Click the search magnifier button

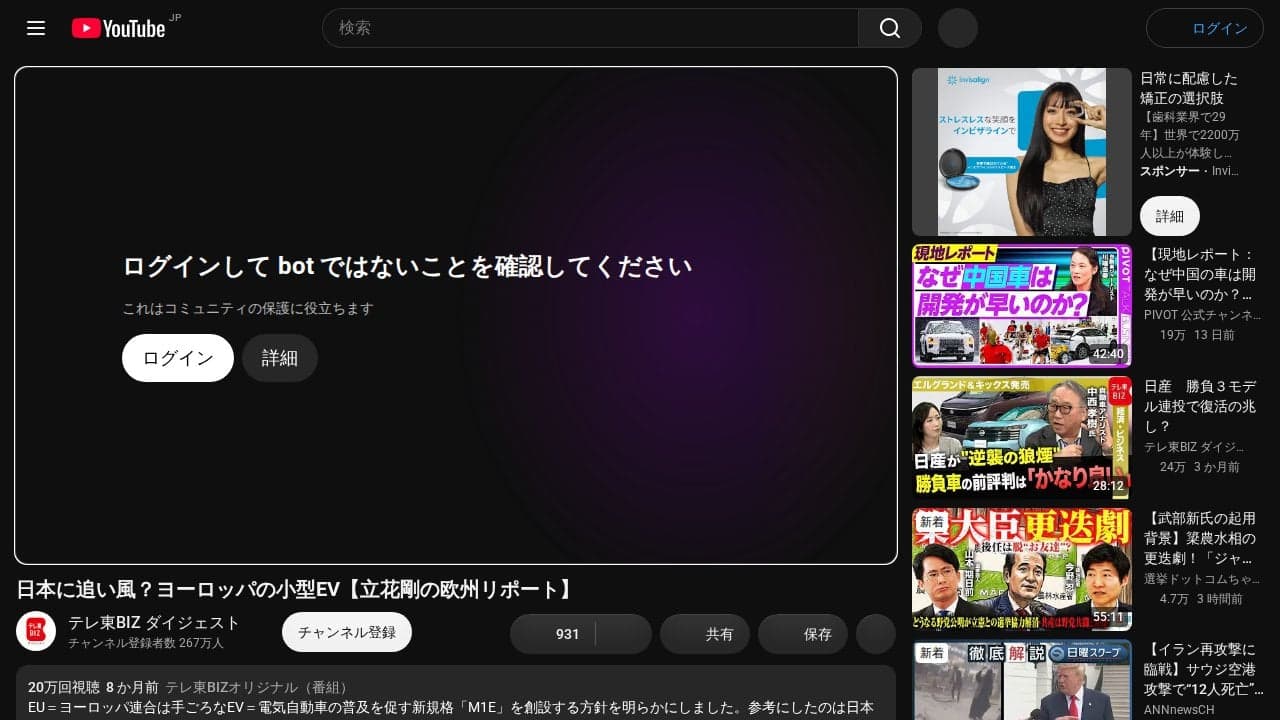[x=890, y=28]
